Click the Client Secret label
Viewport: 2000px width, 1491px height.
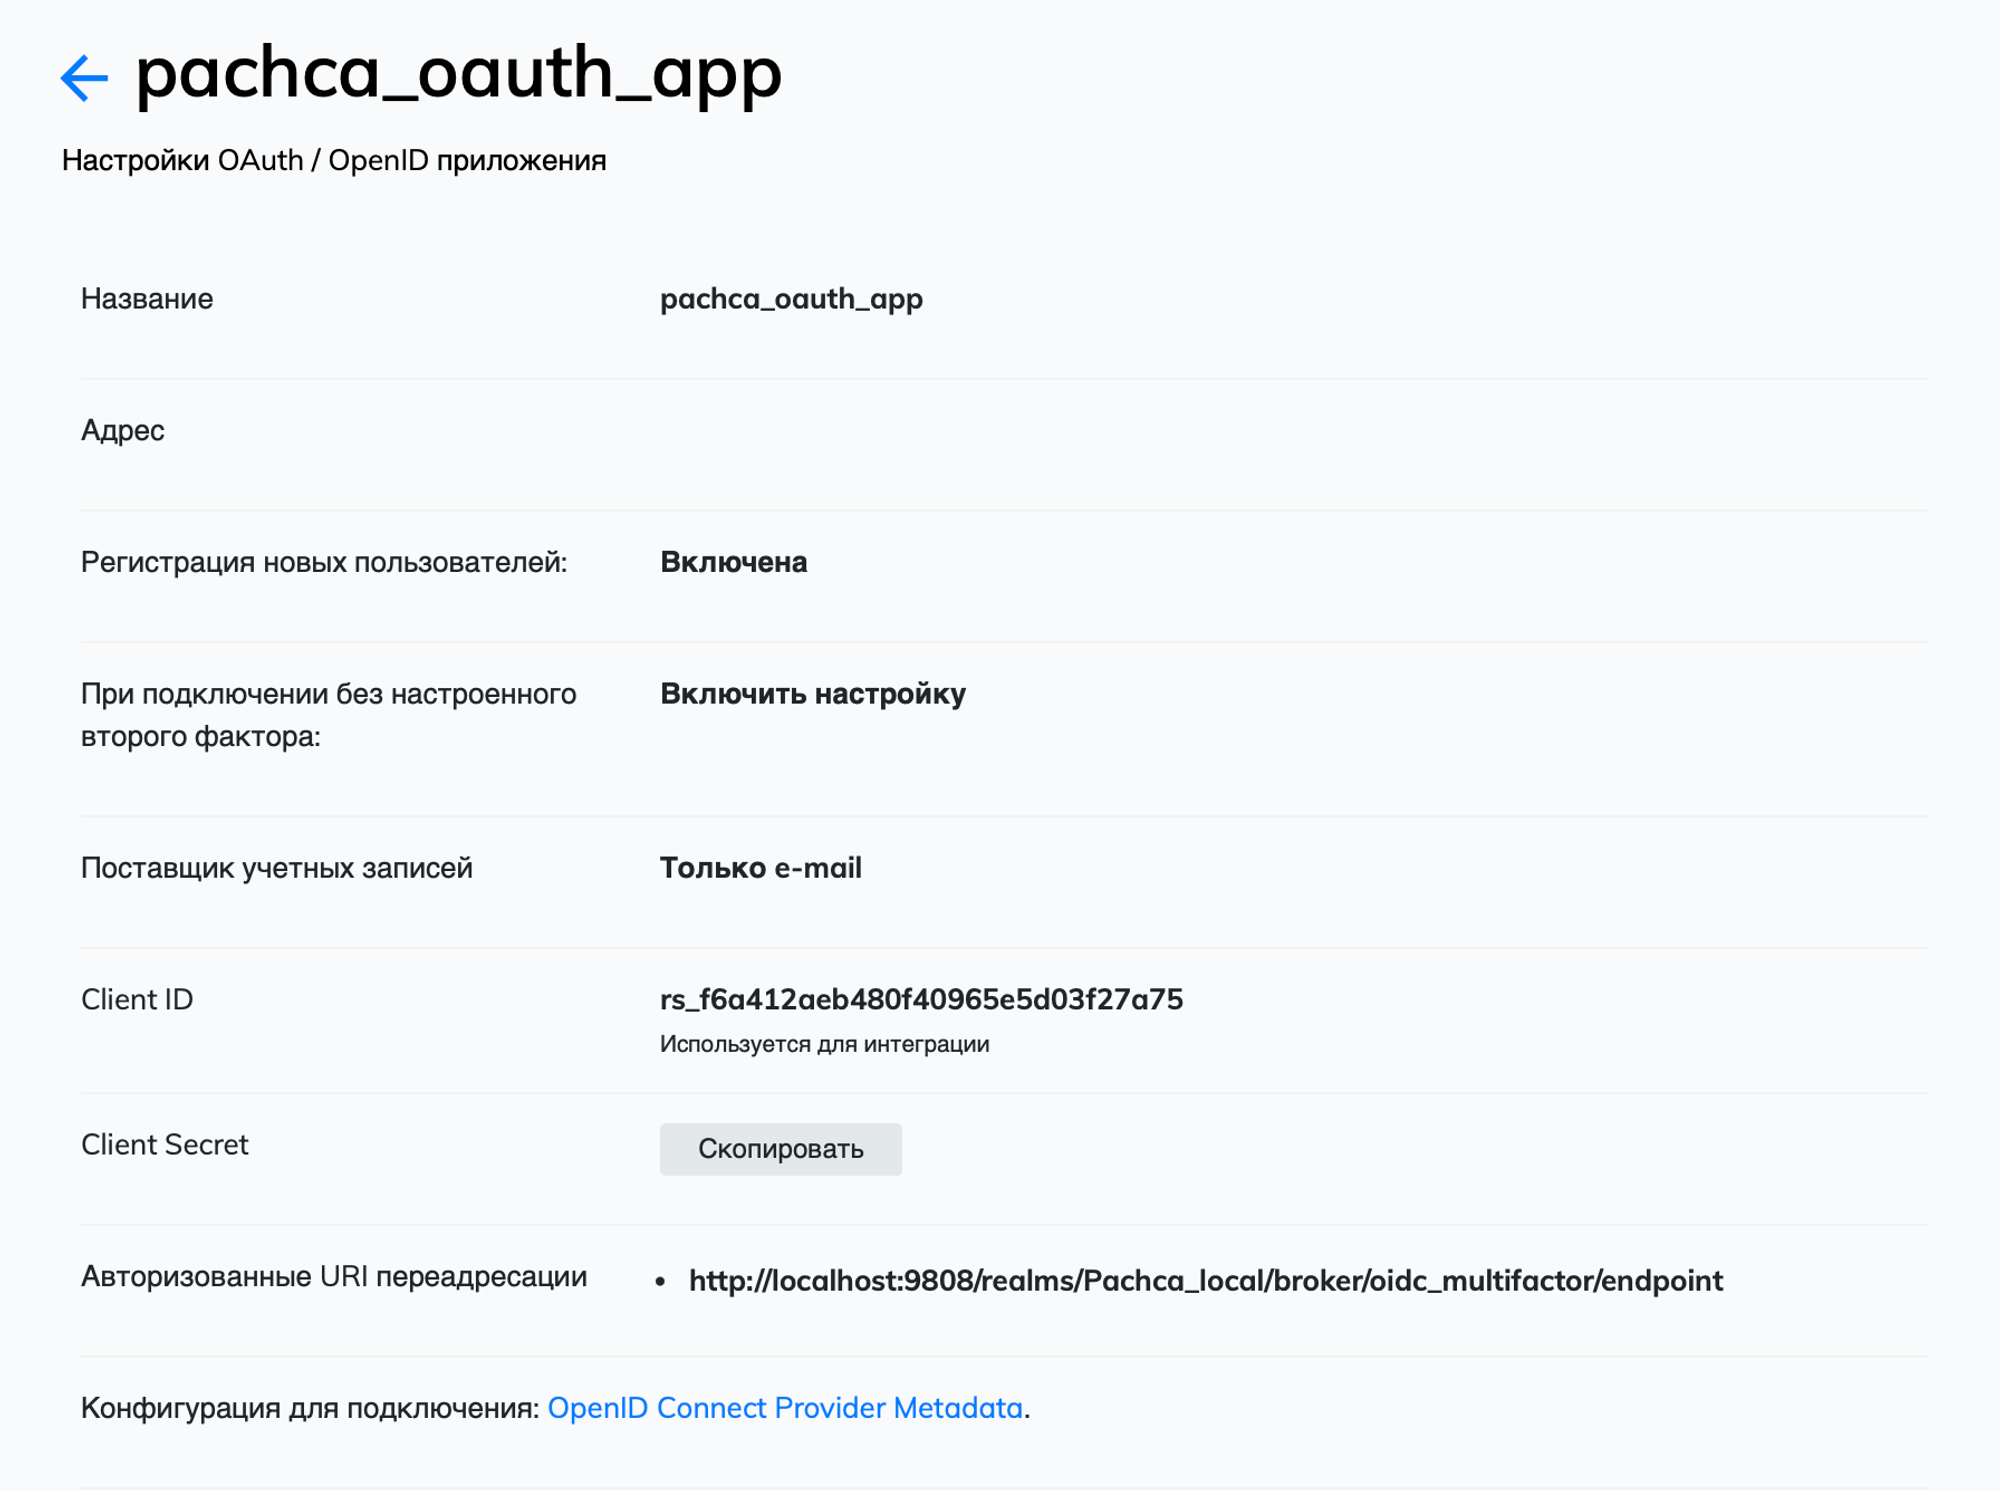[165, 1145]
